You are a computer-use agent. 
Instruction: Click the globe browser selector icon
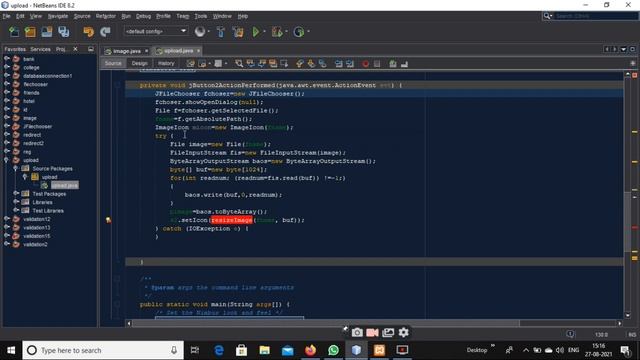(x=200, y=31)
